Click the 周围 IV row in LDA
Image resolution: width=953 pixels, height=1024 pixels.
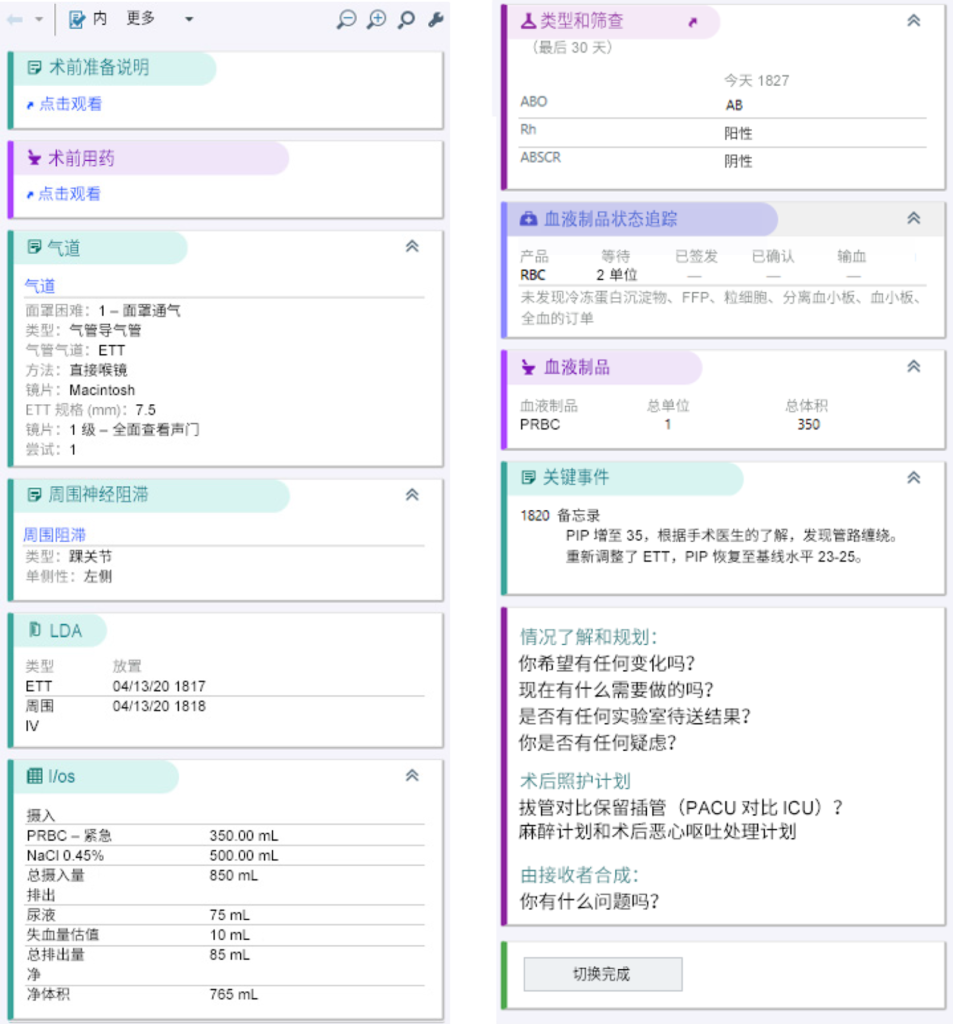[x=225, y=716]
